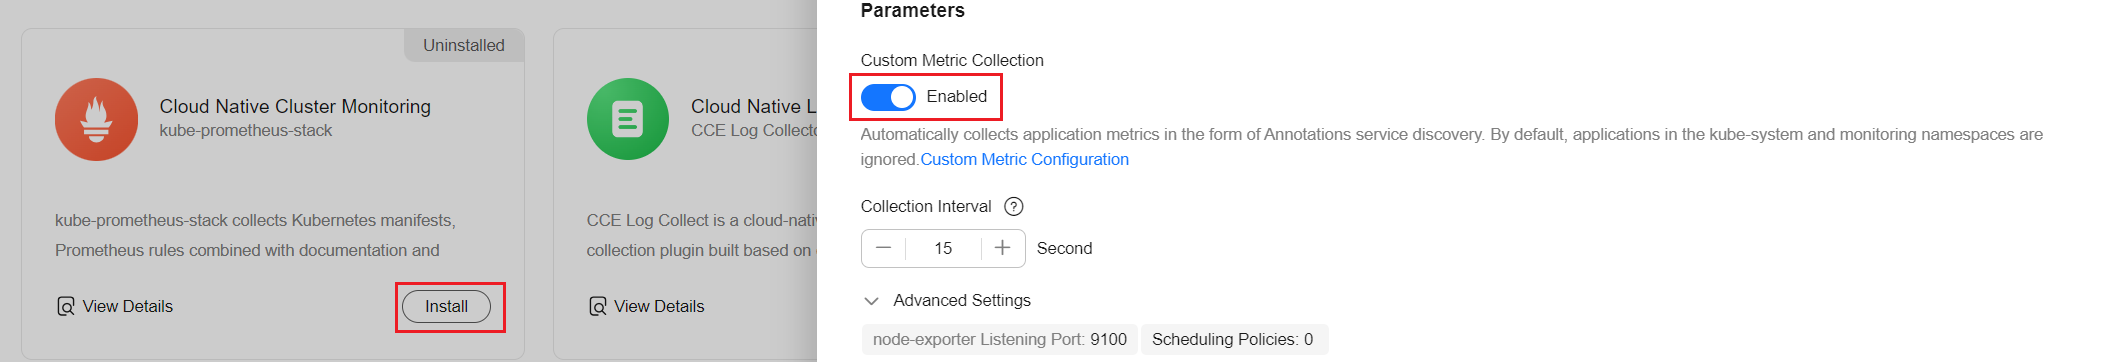Screen dimensions: 2106x362
Task: Click the Prometheus flame icon
Action: coord(97,119)
